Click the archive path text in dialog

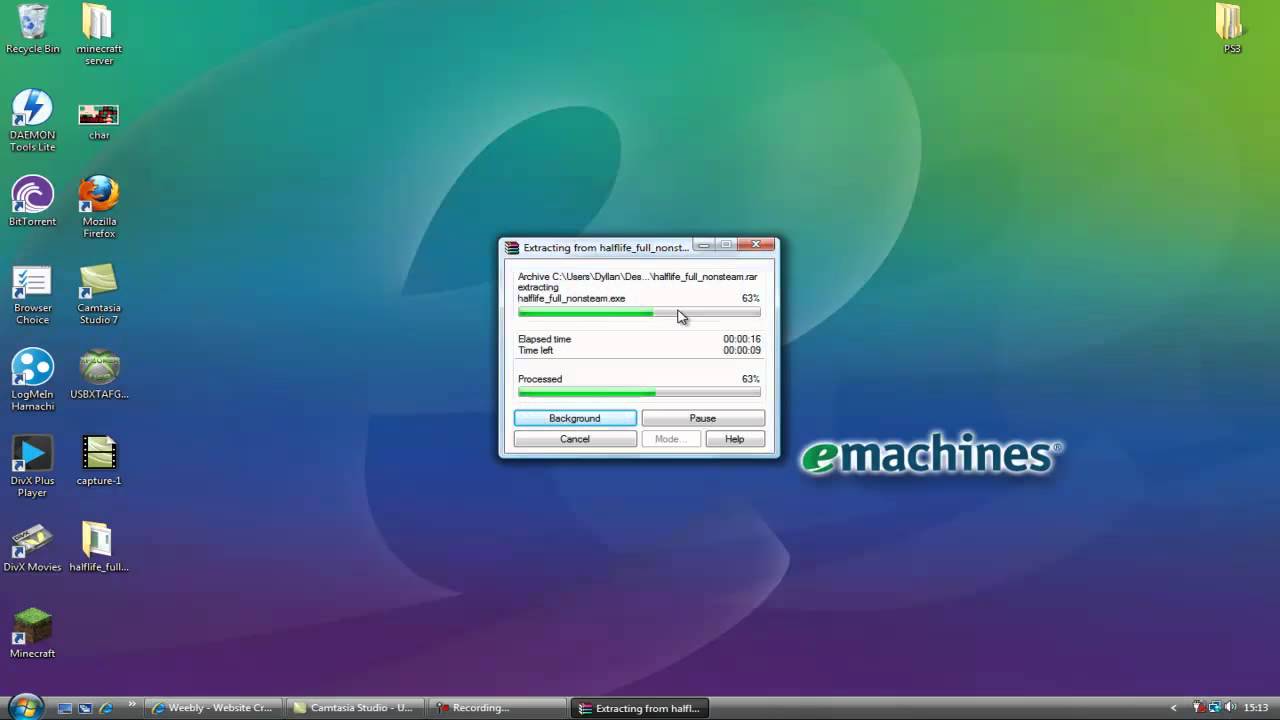[637, 276]
